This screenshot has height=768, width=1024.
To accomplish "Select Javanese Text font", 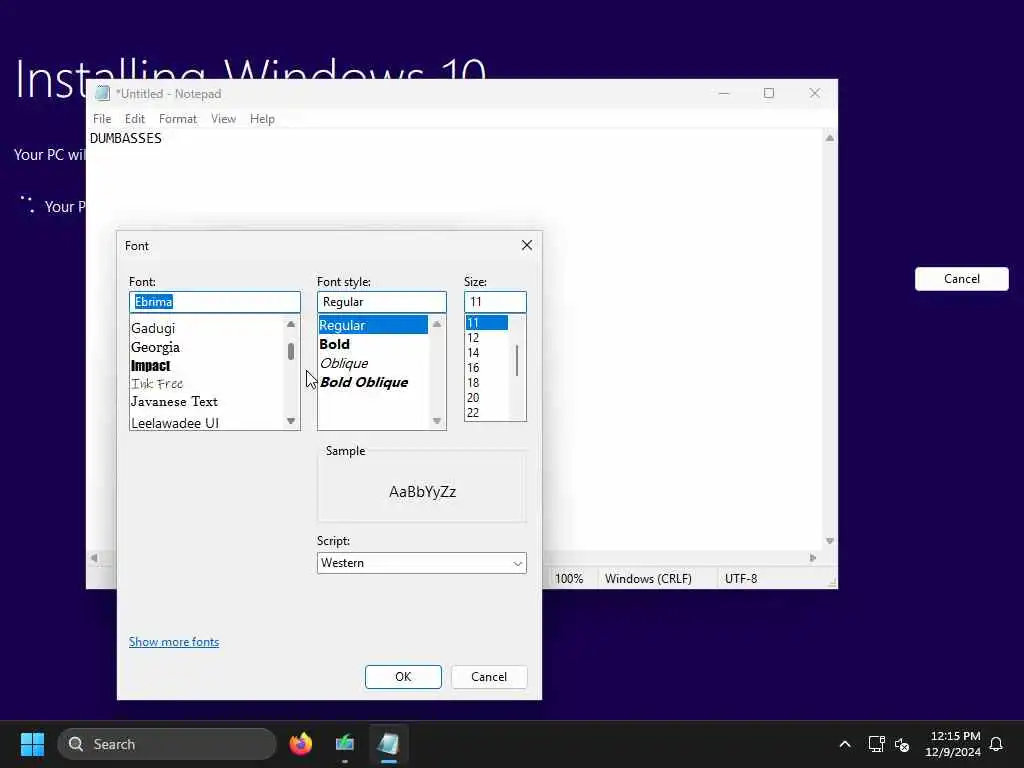I will 174,402.
